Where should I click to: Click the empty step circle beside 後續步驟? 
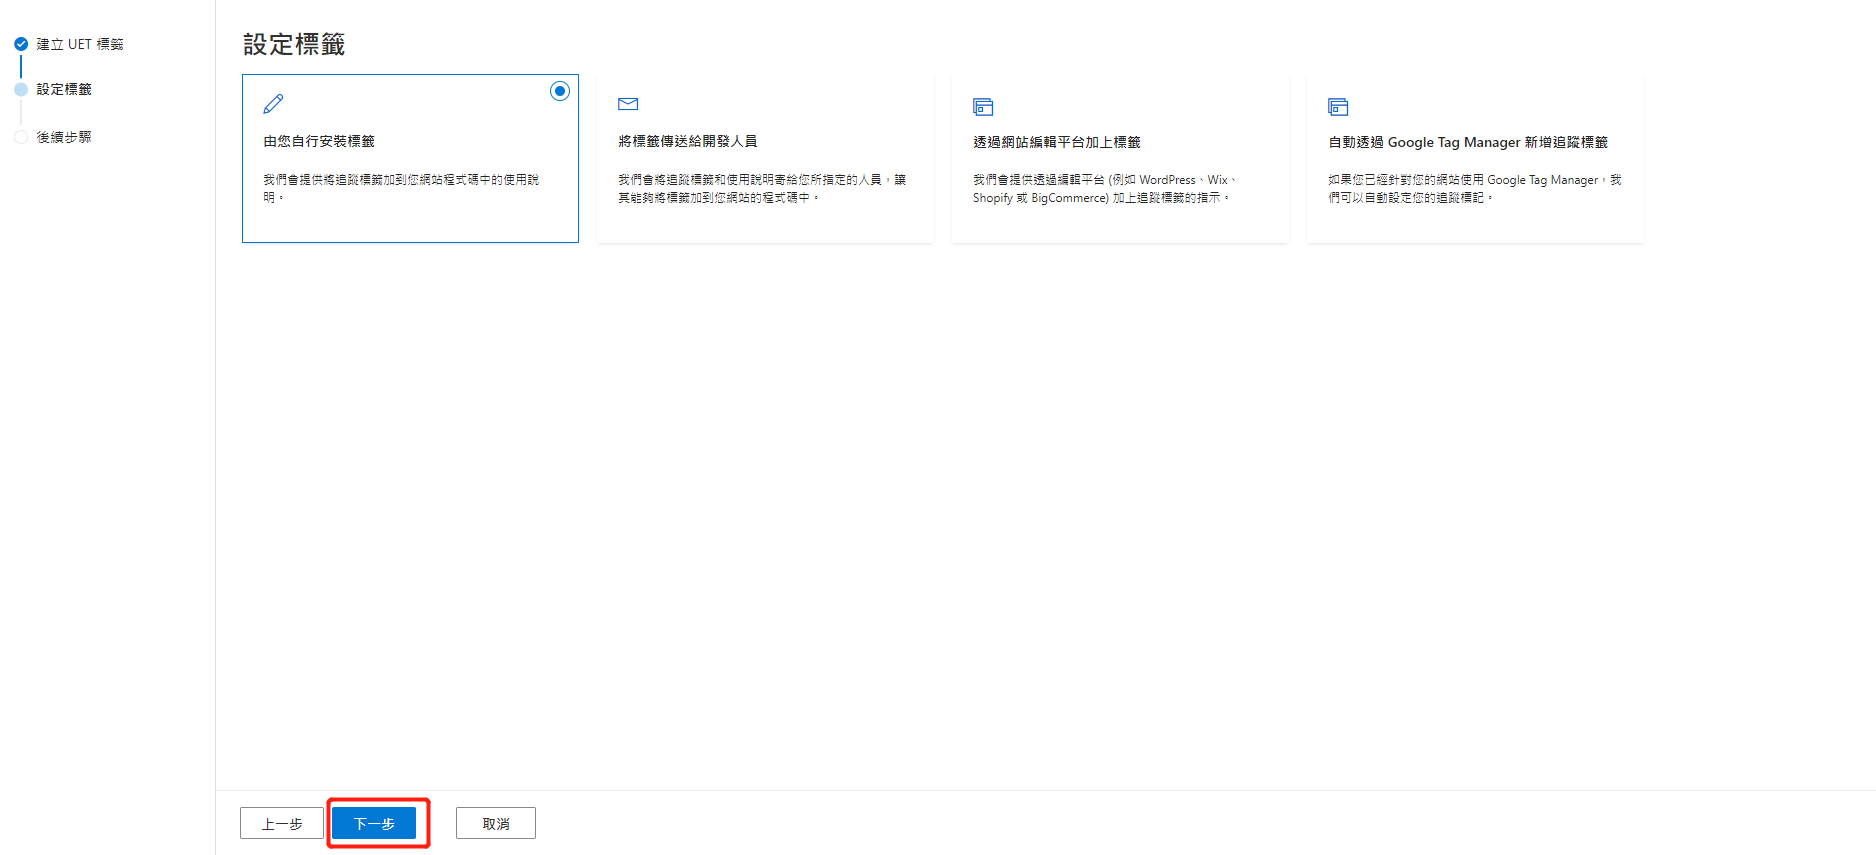coord(21,137)
